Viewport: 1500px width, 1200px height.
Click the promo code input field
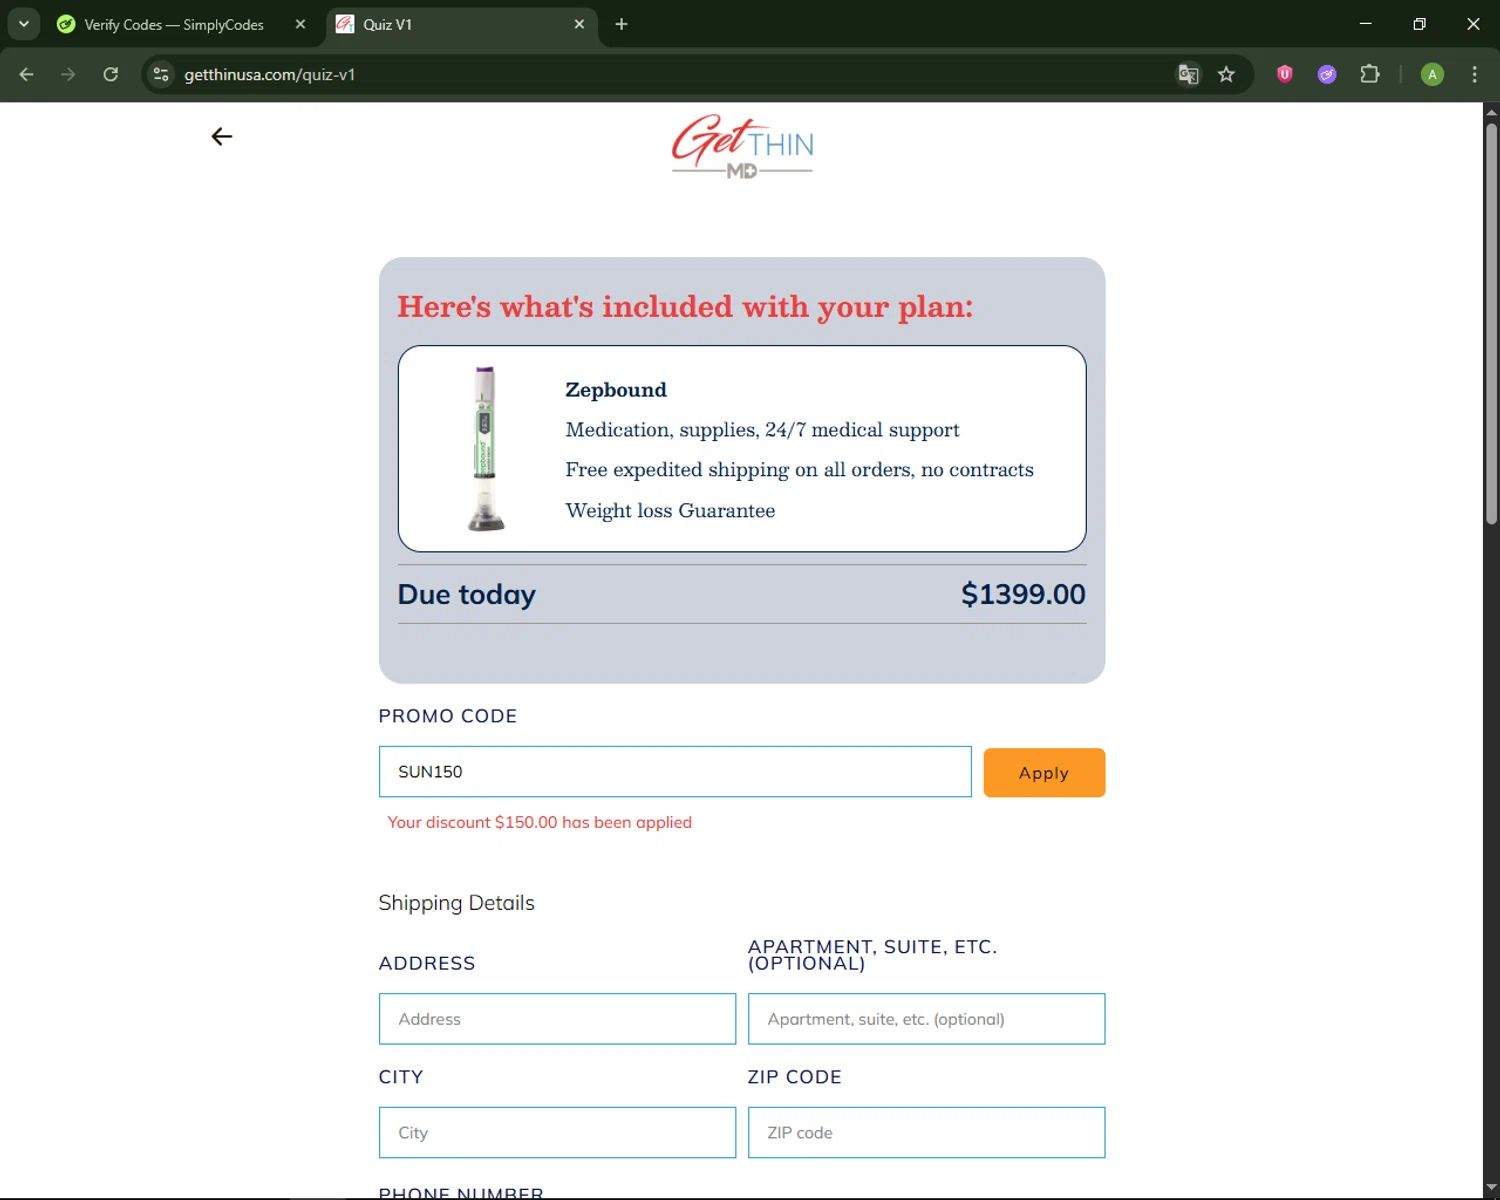675,772
